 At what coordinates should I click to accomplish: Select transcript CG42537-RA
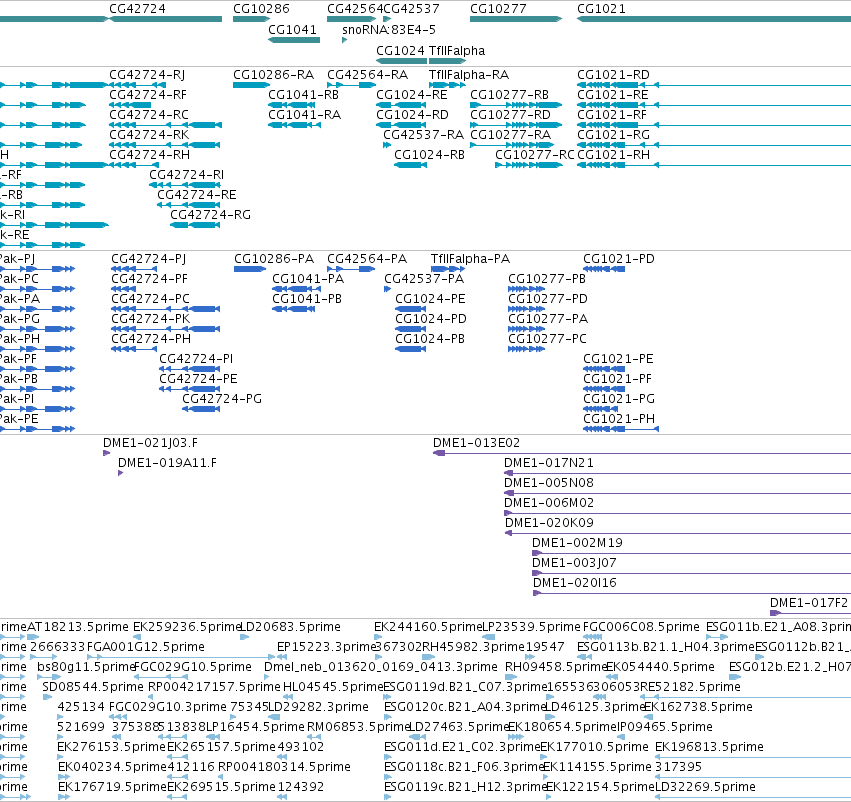[423, 135]
